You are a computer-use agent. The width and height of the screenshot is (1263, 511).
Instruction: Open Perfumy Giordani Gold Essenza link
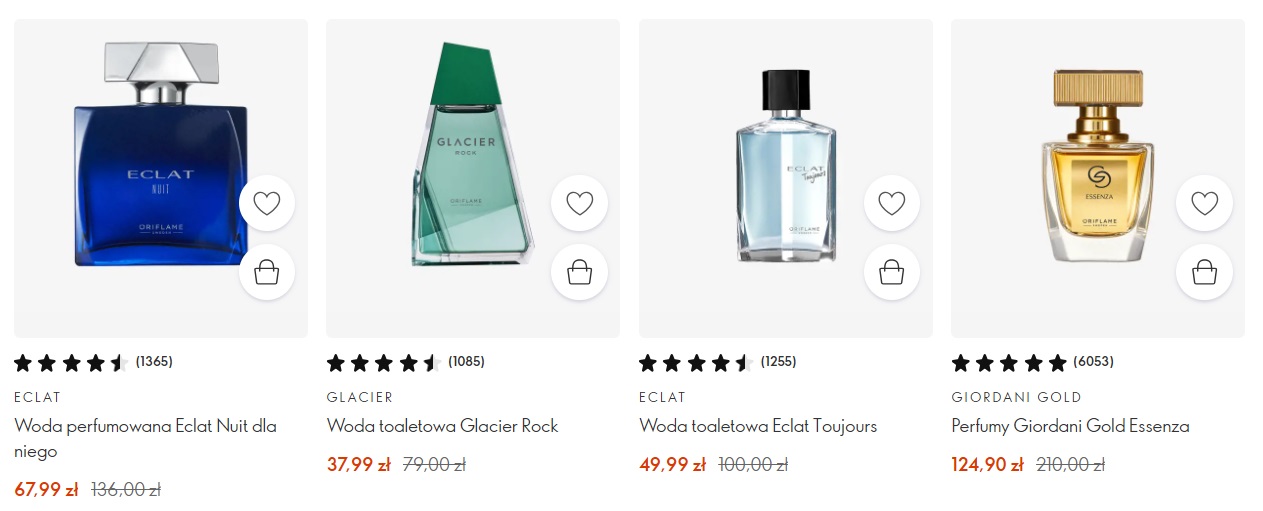pos(1070,426)
